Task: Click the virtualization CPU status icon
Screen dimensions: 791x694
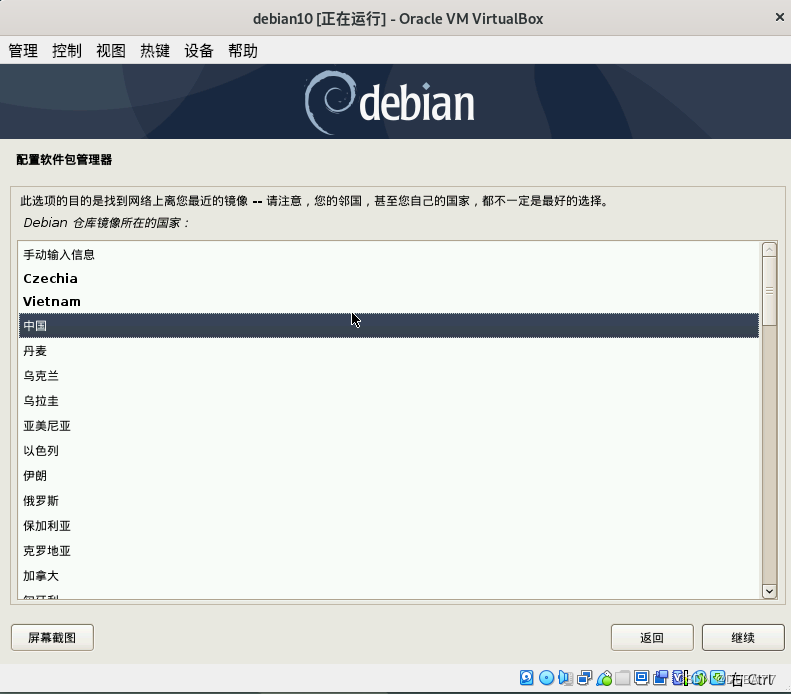Action: (x=679, y=678)
